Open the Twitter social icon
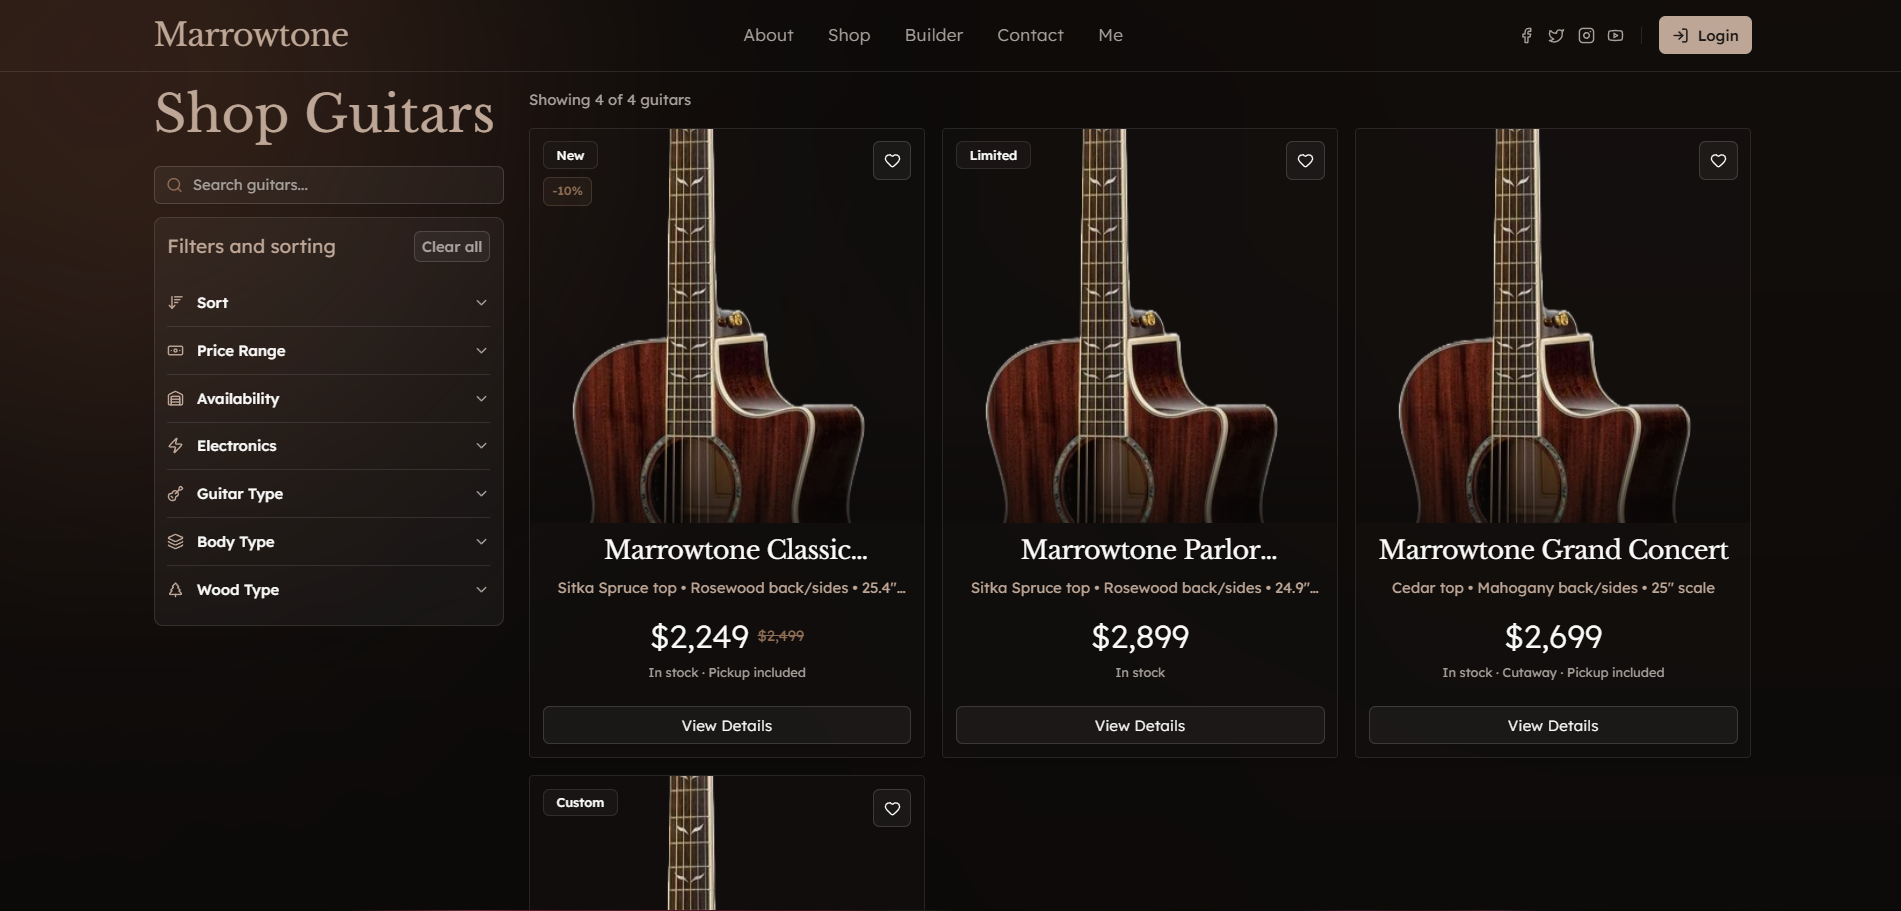1901x911 pixels. pyautogui.click(x=1556, y=36)
